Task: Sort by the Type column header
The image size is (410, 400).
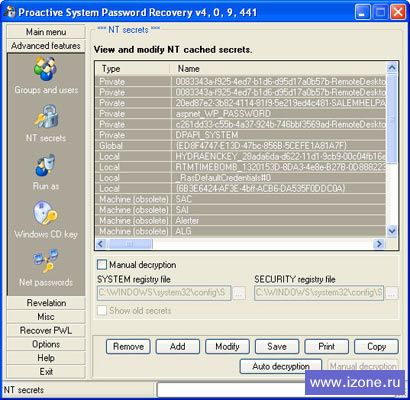Action: pyautogui.click(x=133, y=69)
